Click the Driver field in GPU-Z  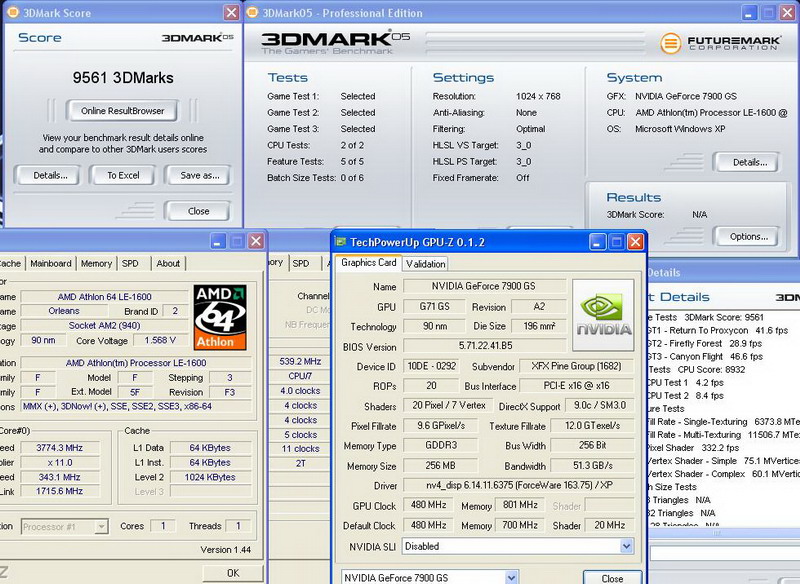[x=519, y=485]
